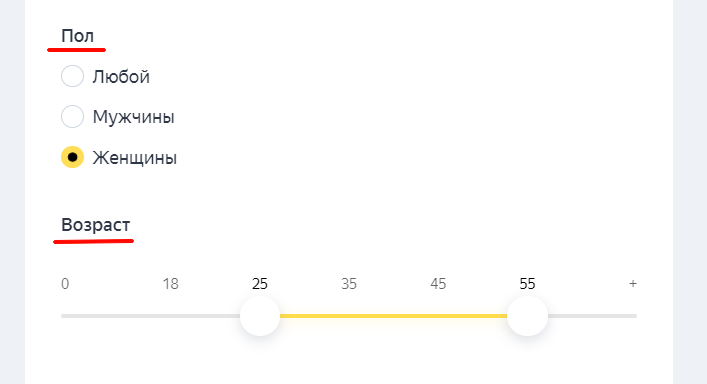Click the yellow selected range of age slider

pos(394,316)
